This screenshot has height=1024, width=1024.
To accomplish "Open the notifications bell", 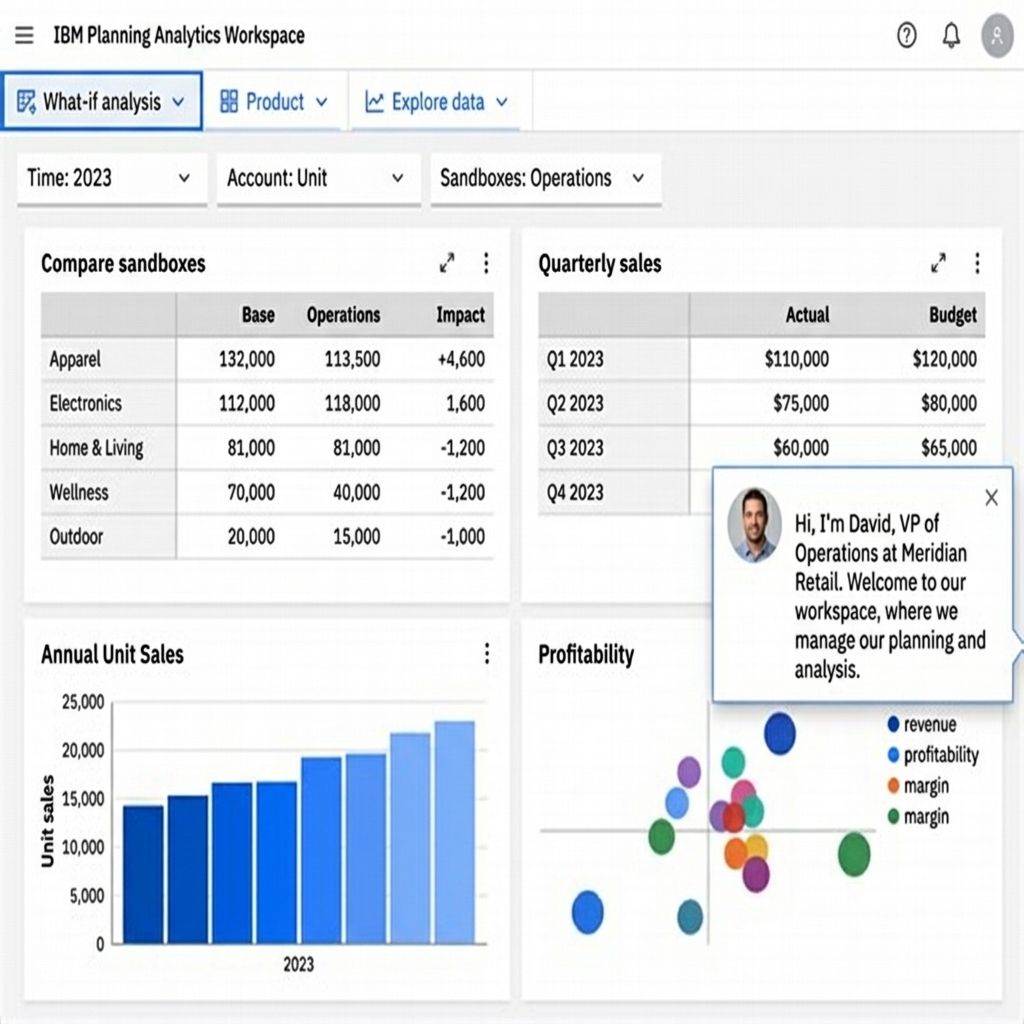I will click(x=951, y=36).
